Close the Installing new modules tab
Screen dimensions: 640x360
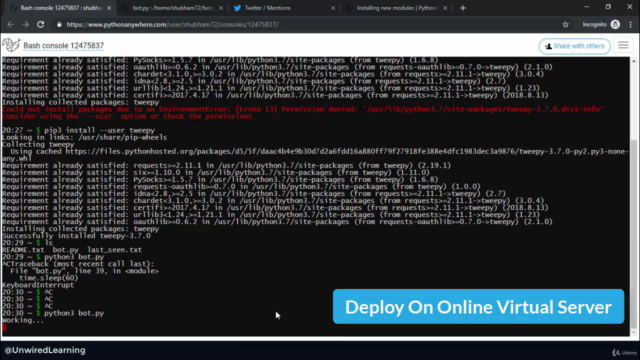(x=445, y=8)
